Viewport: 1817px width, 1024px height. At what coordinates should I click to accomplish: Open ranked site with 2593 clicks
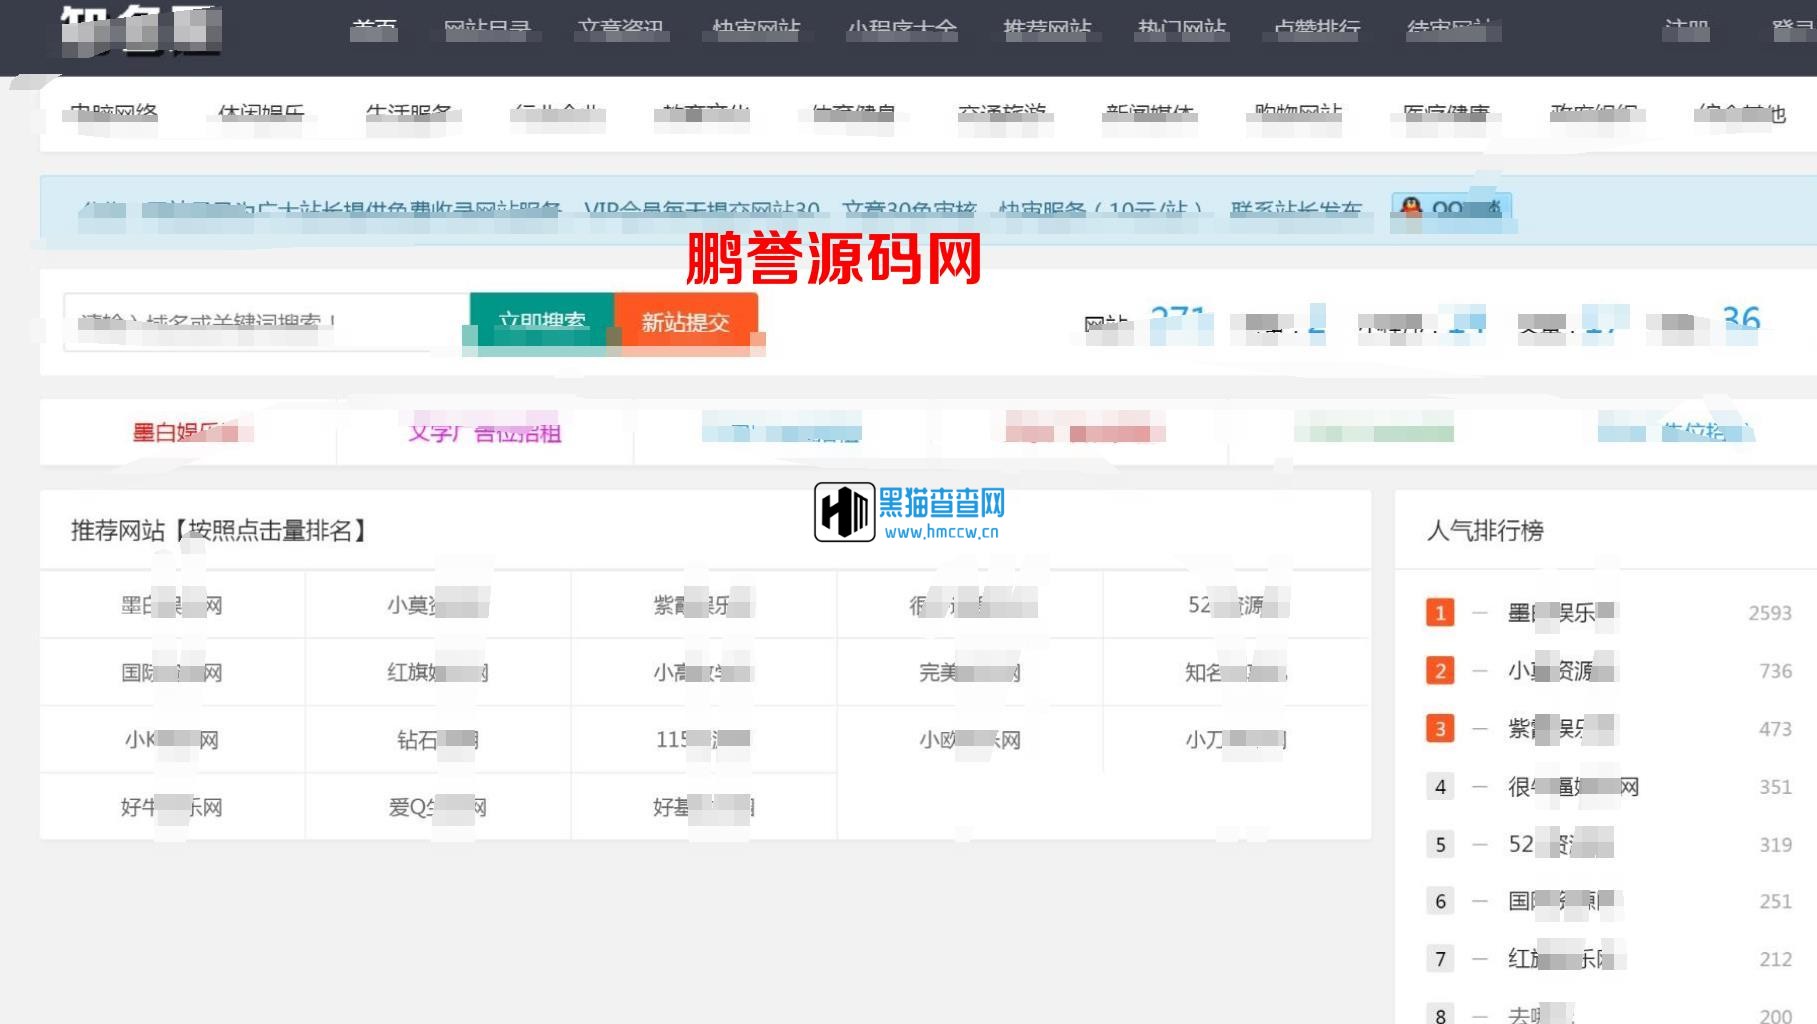1560,613
